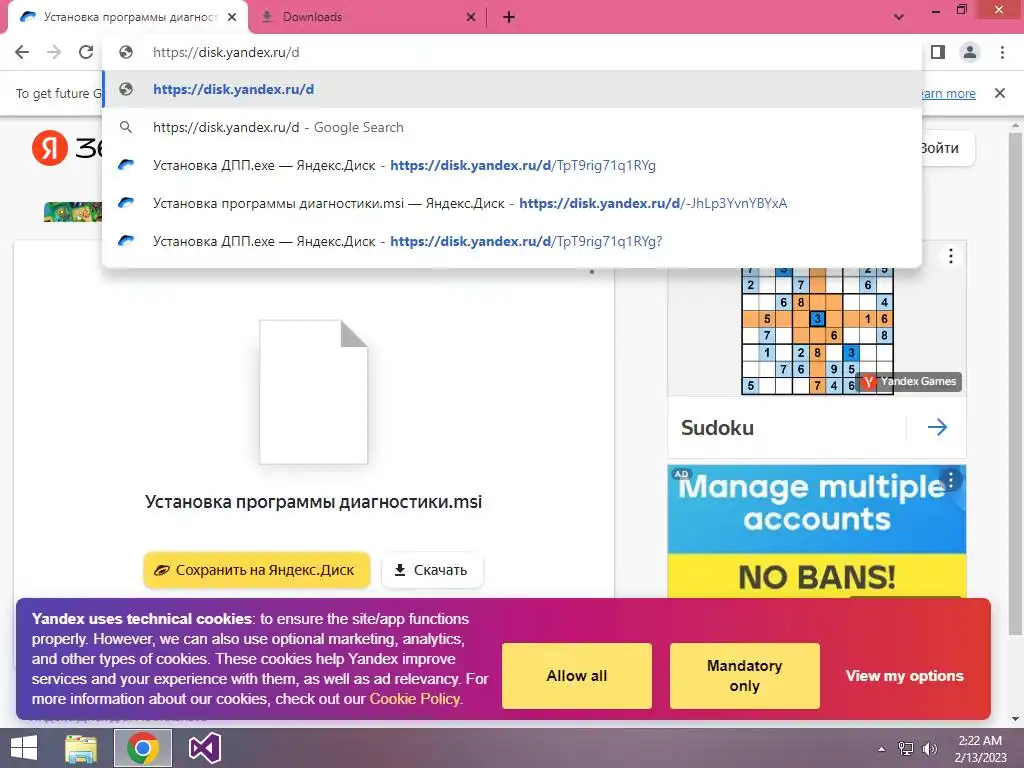Open the tab search chevron
Screen dimensions: 1024x768
pos(899,17)
